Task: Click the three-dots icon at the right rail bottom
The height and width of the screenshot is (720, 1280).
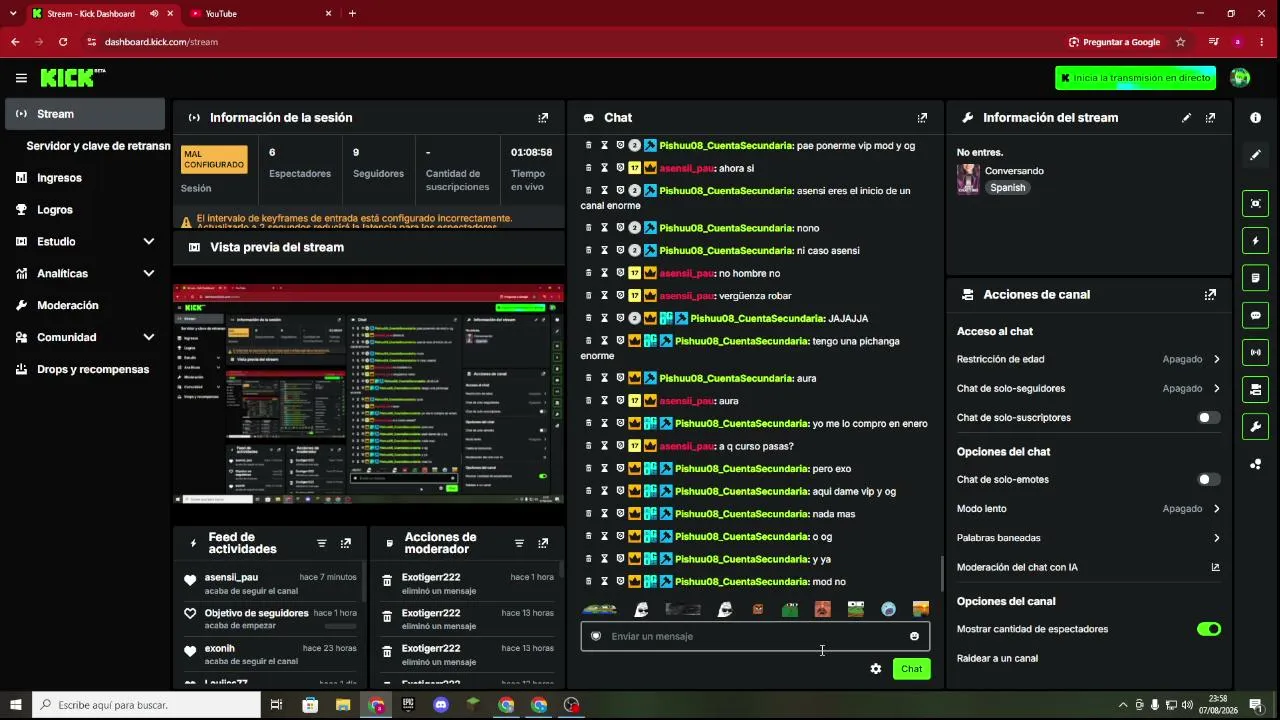Action: coord(1256,464)
